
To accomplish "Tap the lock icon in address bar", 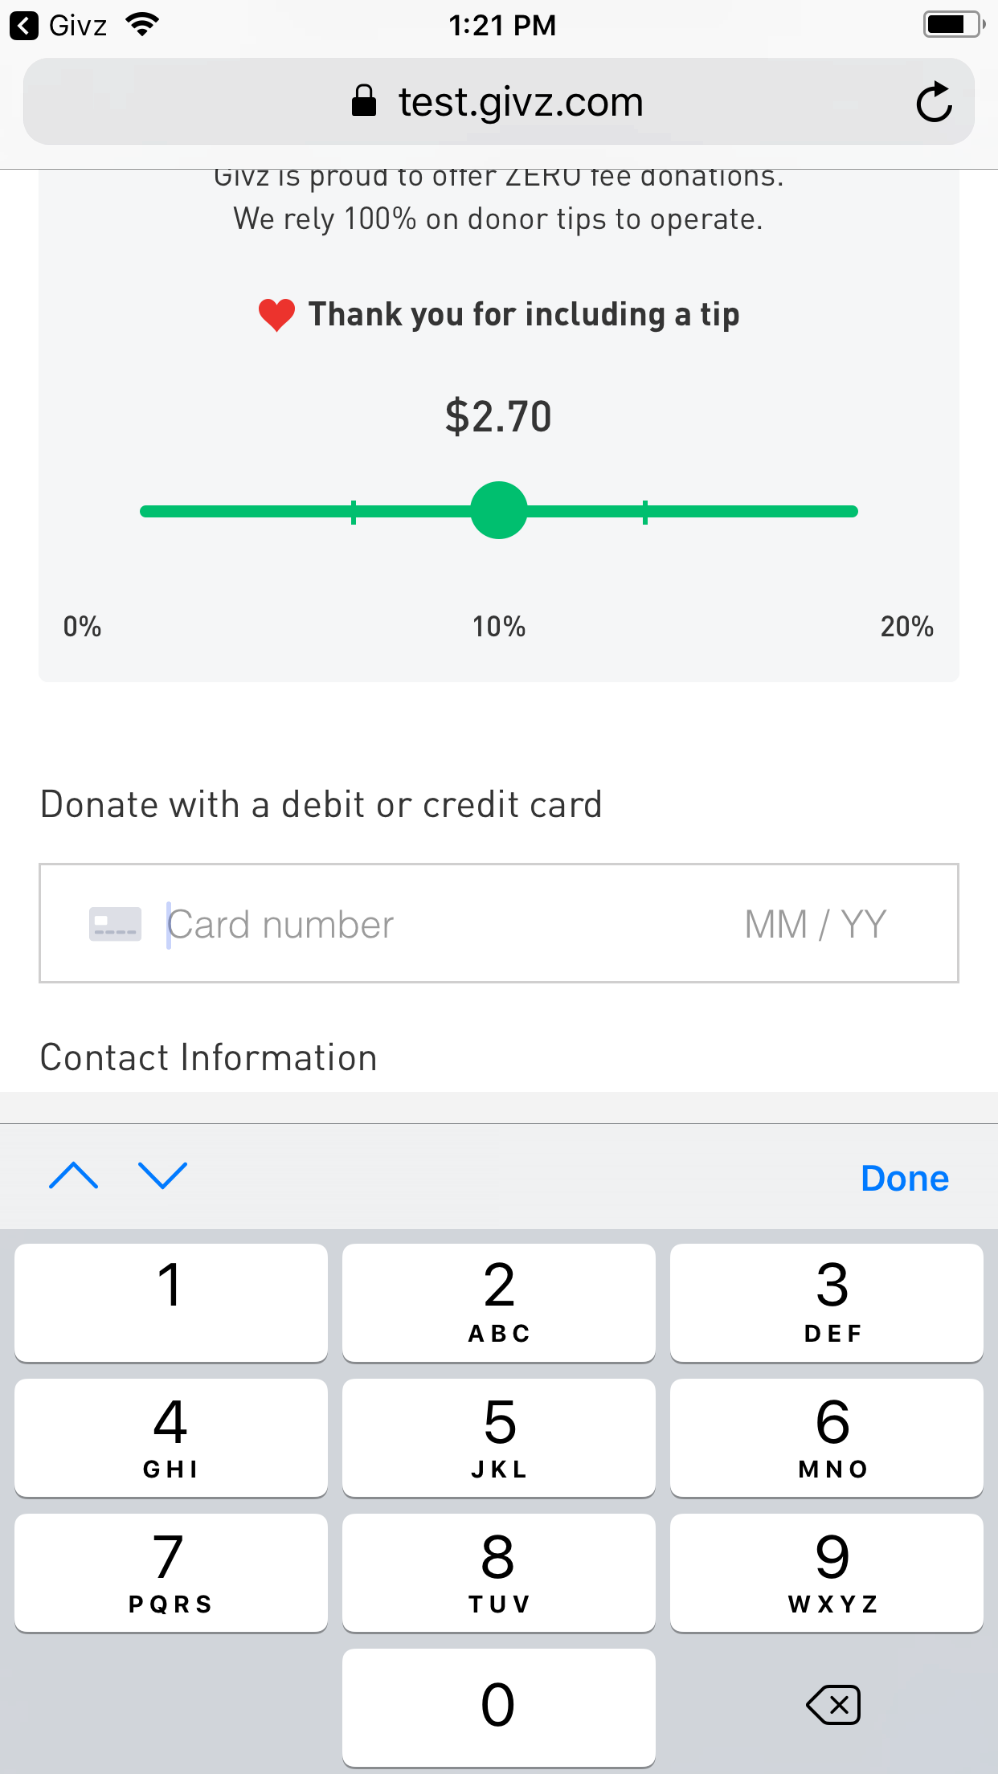I will click(364, 101).
